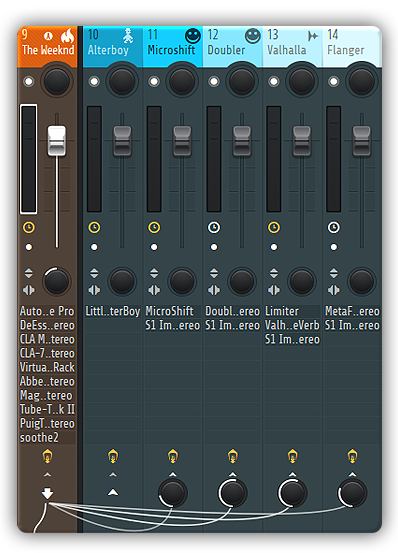Click the up/down polarity arrows on Valhalla

[274, 273]
